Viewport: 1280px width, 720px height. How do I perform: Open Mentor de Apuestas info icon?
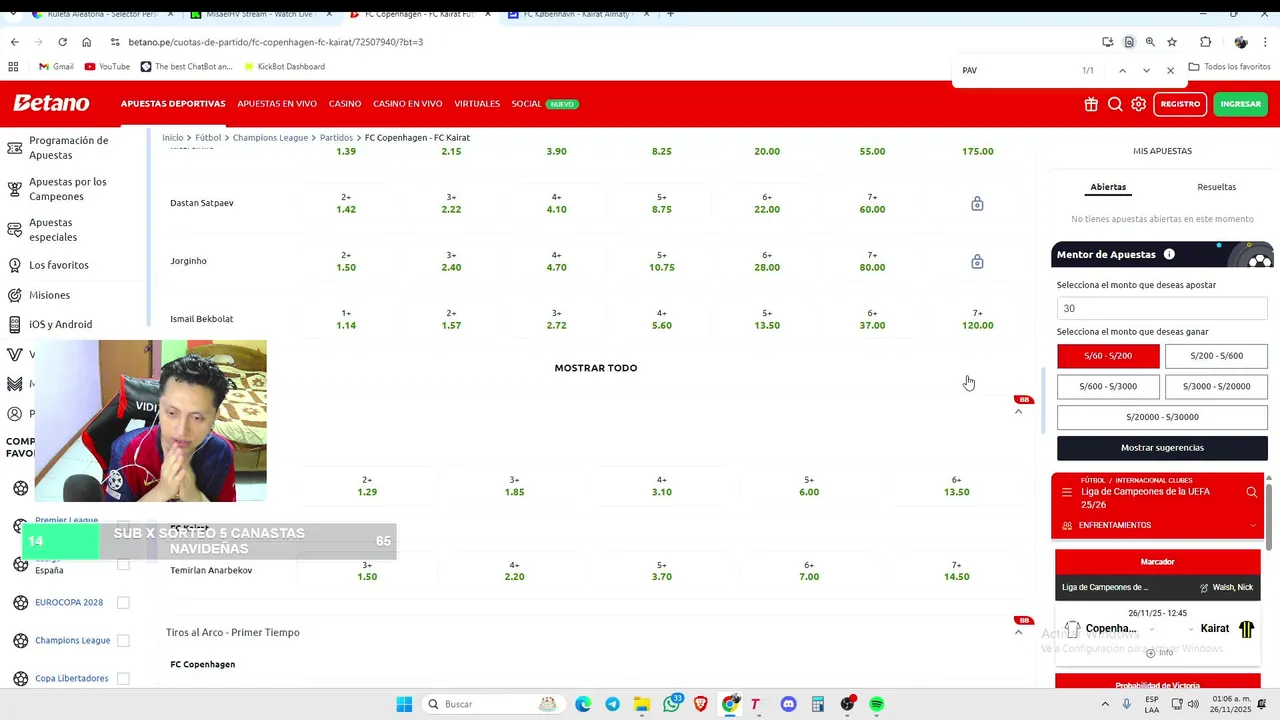[x=1169, y=254]
